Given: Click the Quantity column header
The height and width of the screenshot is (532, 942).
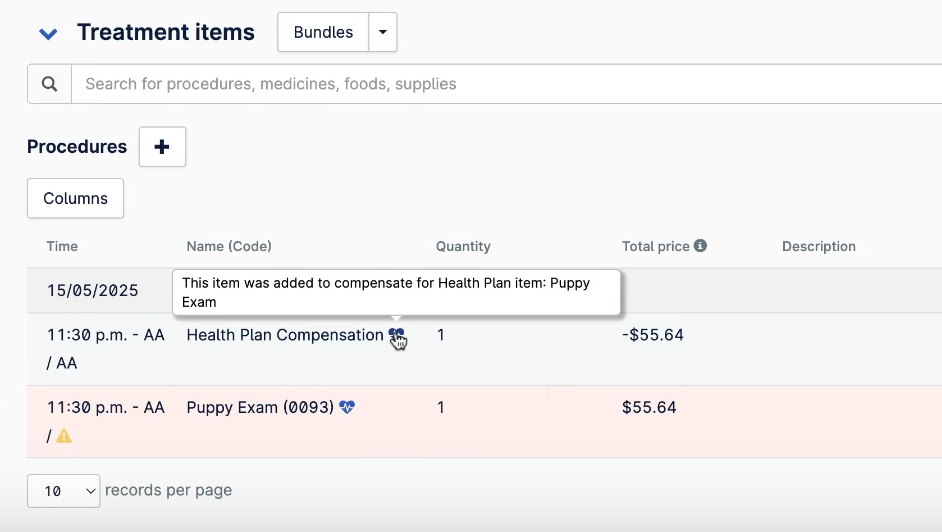Looking at the screenshot, I should coord(463,246).
